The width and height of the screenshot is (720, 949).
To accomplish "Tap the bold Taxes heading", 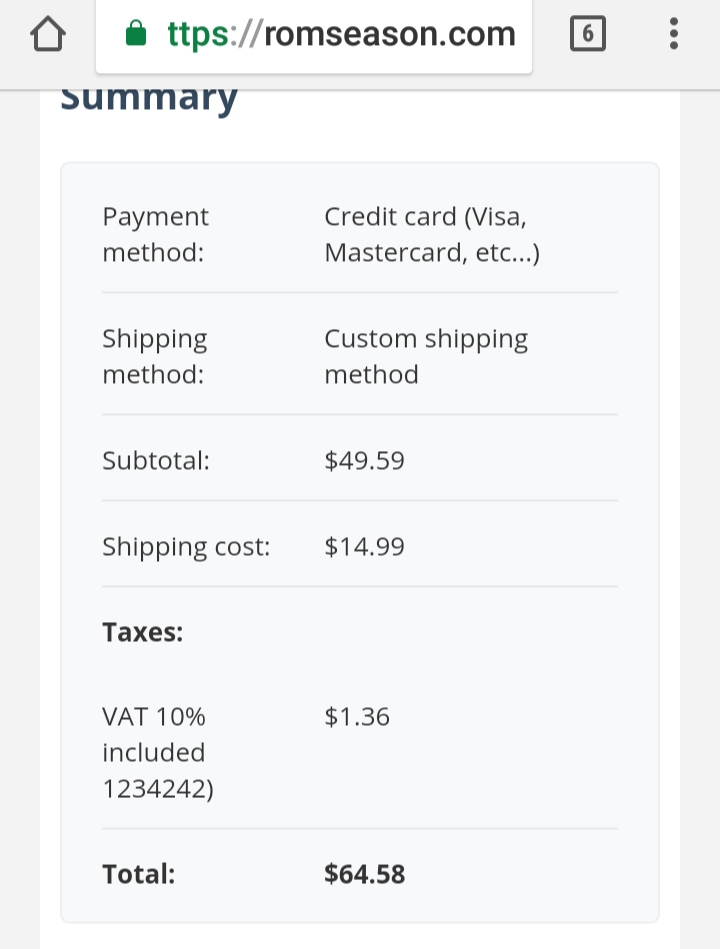I will (x=143, y=632).
